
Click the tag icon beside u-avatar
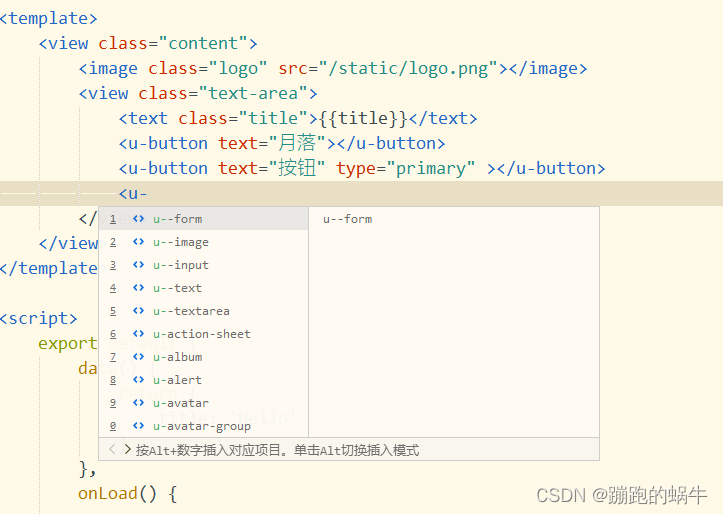[138, 403]
